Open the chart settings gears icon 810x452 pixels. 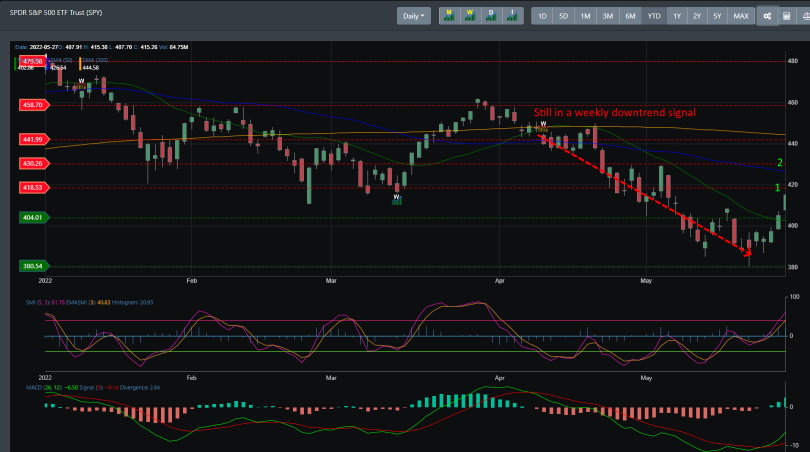point(767,16)
